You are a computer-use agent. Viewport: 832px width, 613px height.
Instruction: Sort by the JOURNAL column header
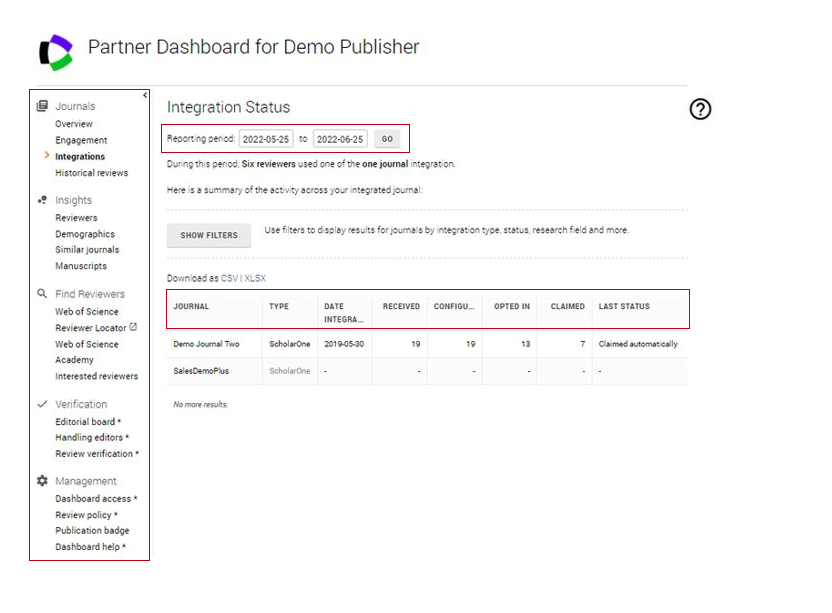tap(191, 306)
